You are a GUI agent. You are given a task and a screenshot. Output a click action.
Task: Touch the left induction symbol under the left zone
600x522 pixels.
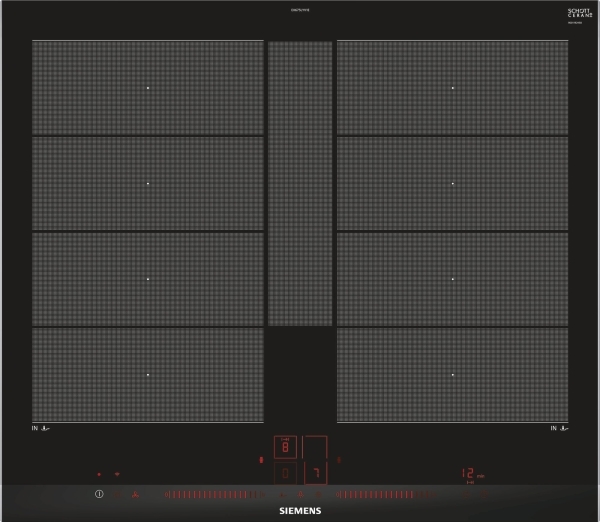tap(41, 429)
